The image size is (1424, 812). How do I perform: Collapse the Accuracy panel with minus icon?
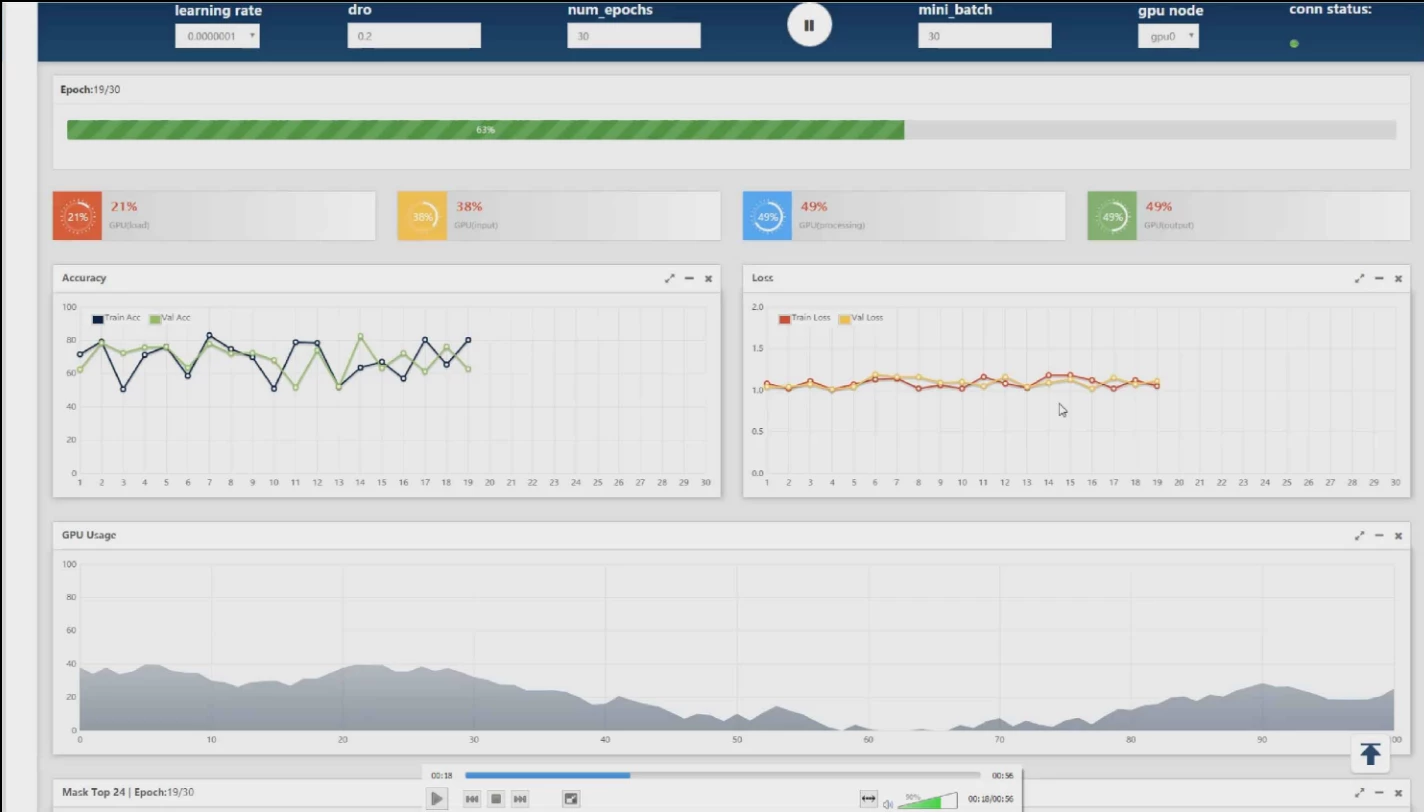click(x=689, y=278)
